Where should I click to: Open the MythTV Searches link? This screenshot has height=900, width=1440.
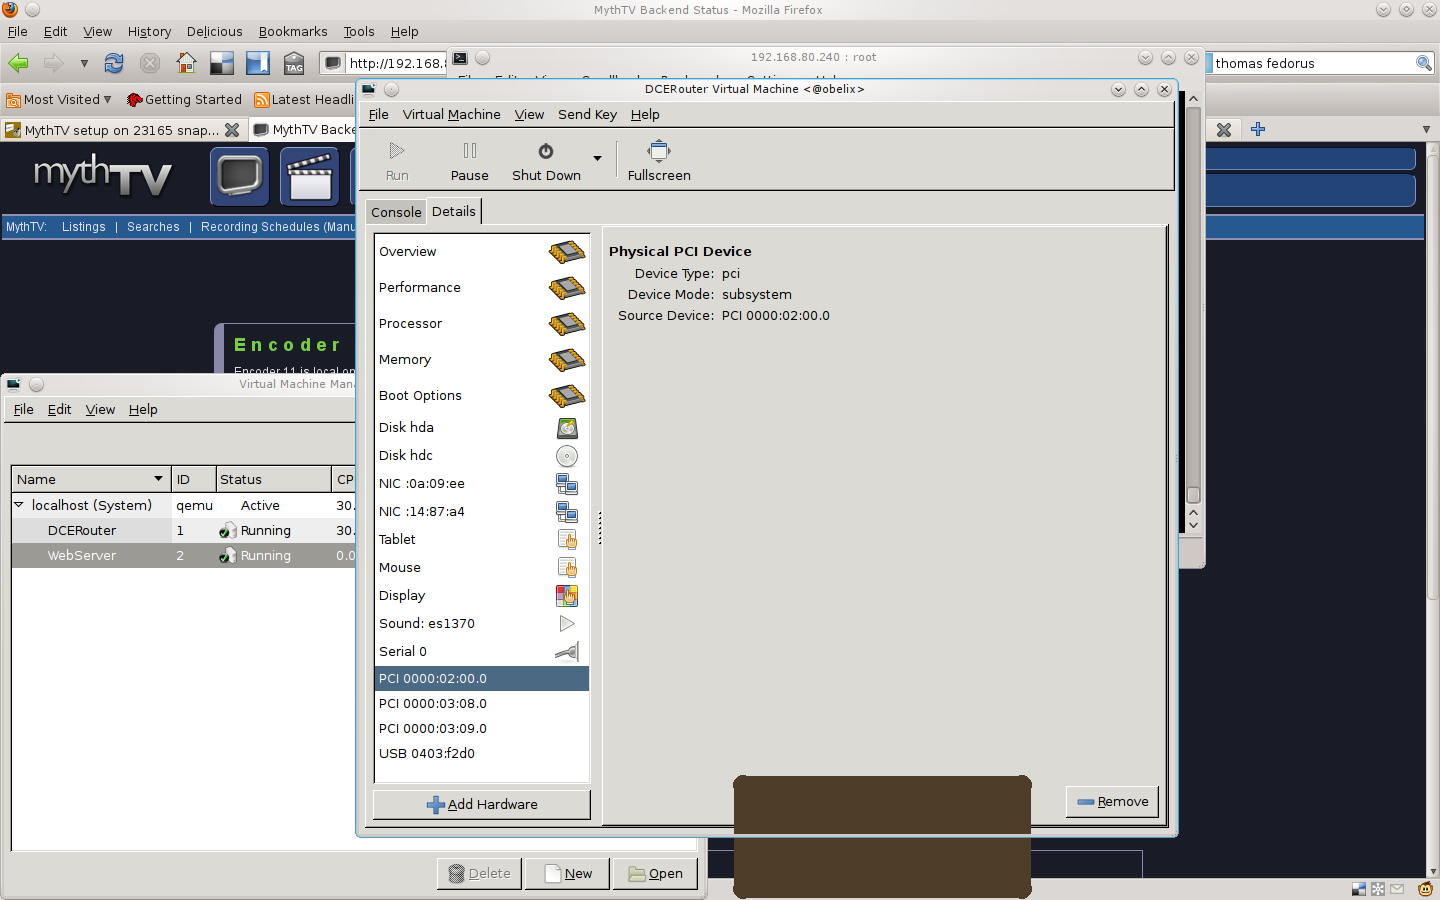[x=153, y=228]
